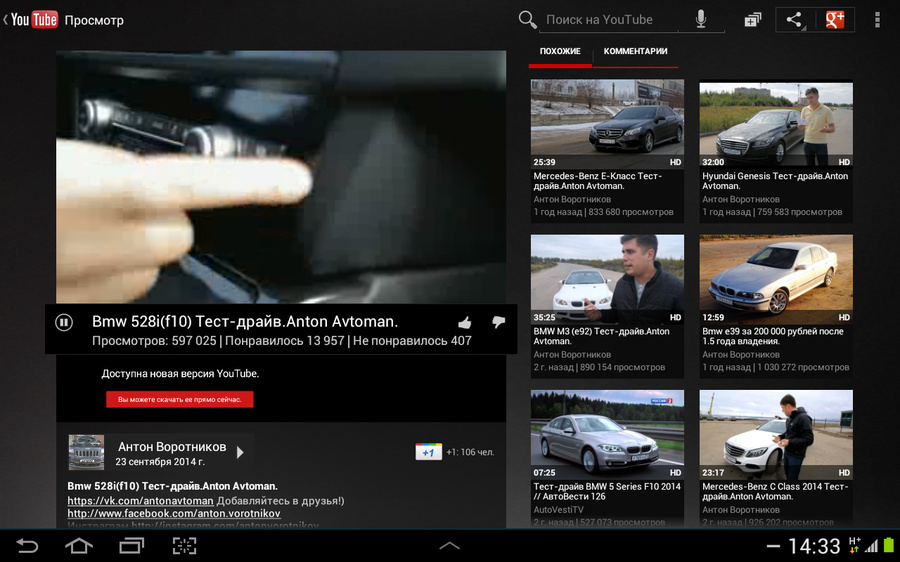This screenshot has height=562, width=900.
Task: Open the three-dot overflow menu
Action: pos(877,20)
